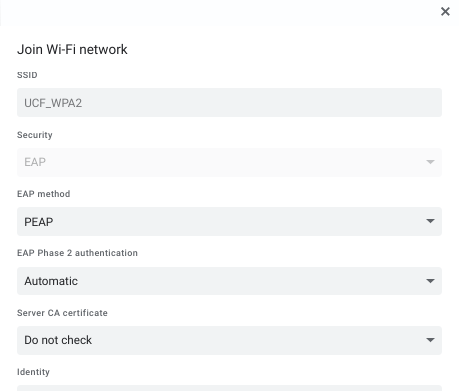Viewport: 459px width, 391px height.
Task: Open the Security dropdown showing EAP
Action: (229, 162)
